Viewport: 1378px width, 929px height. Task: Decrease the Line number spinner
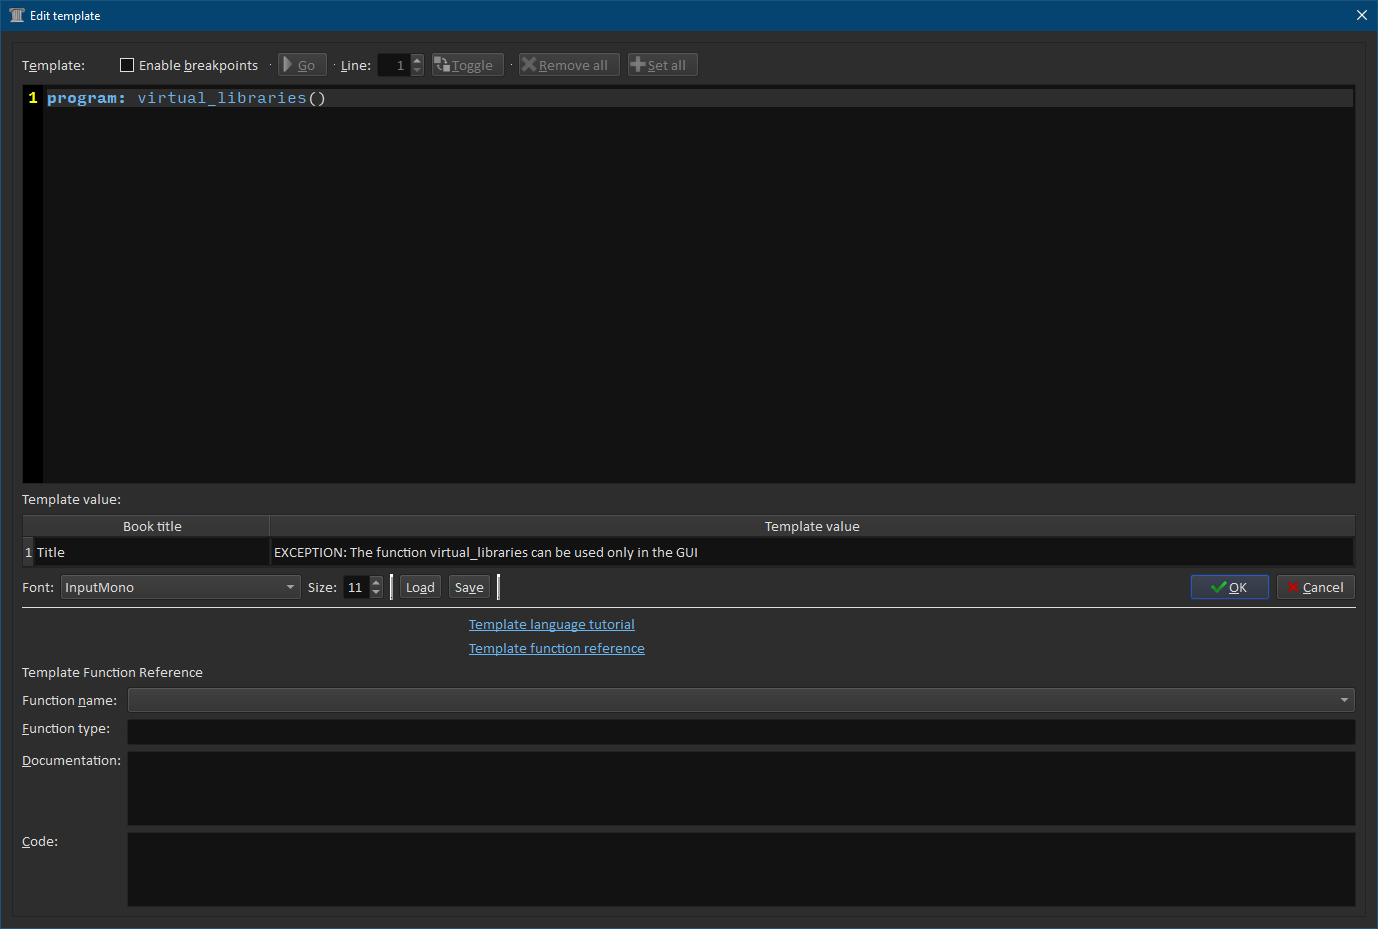point(417,71)
